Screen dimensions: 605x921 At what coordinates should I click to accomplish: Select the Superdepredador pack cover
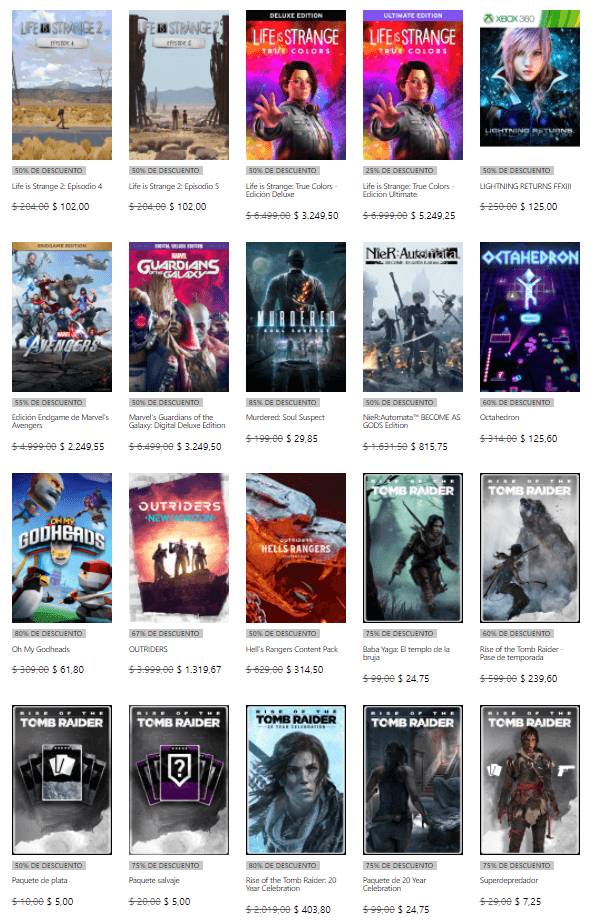[530, 780]
